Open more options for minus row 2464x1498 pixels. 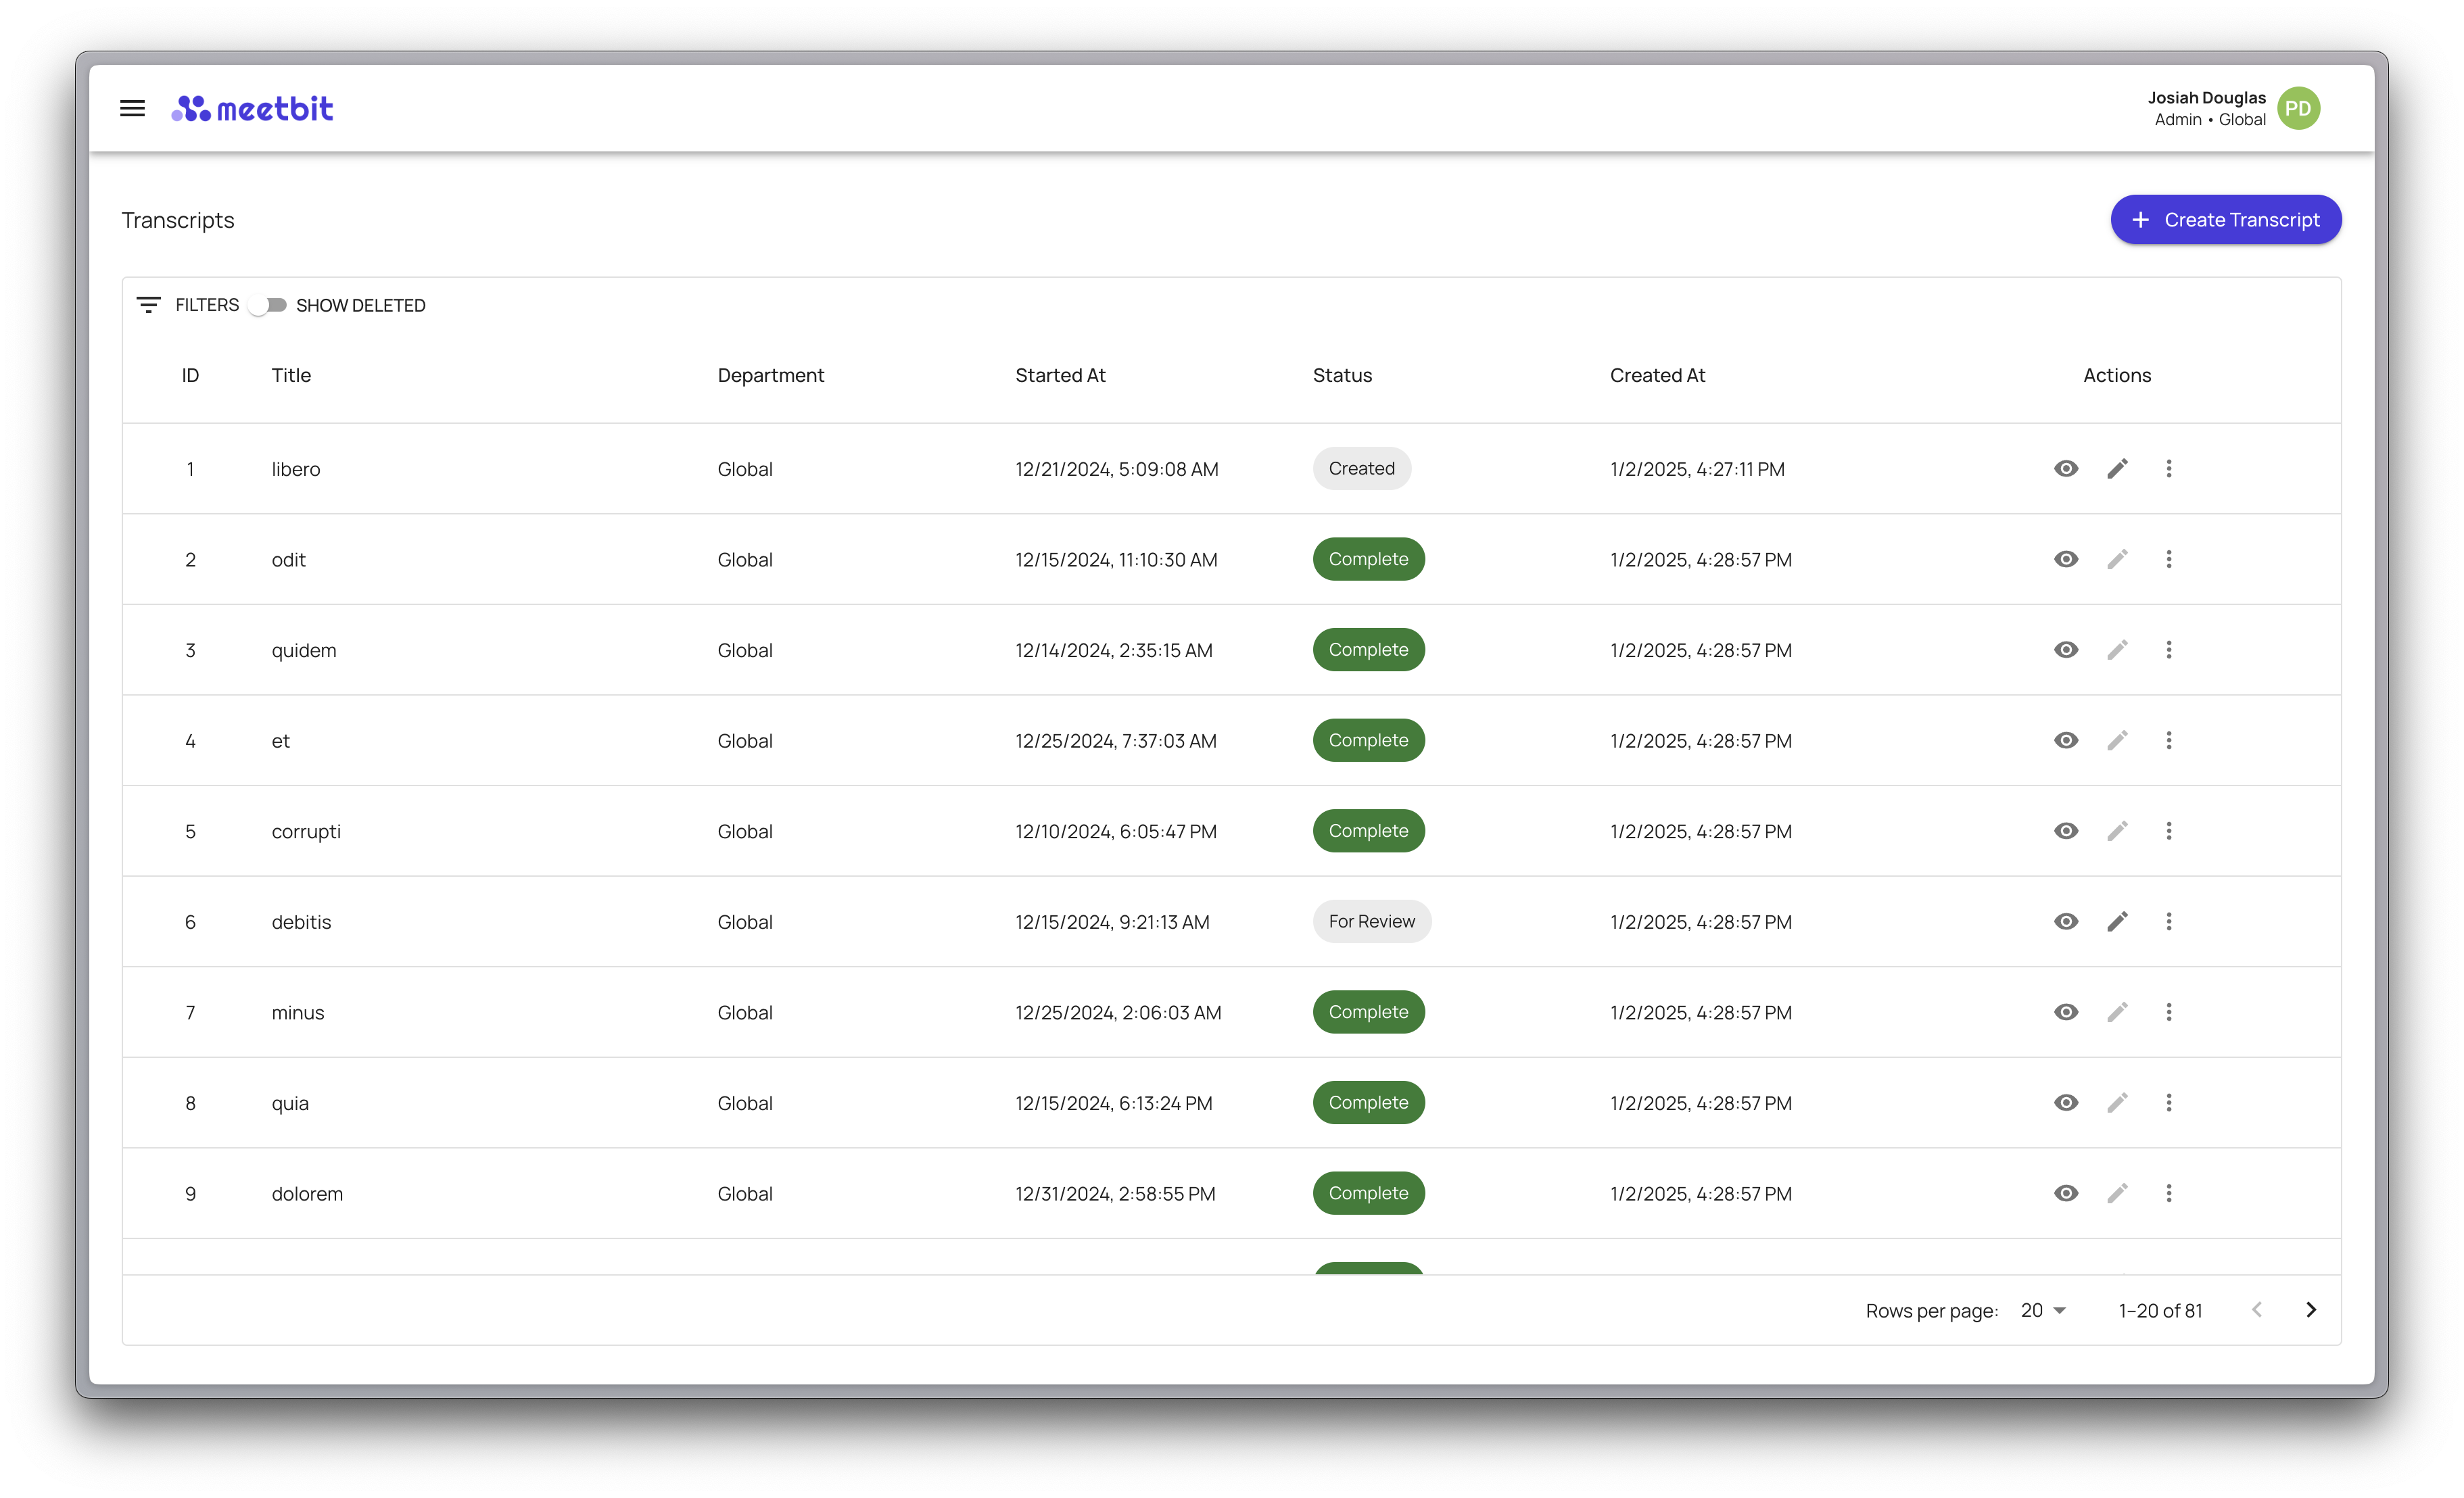click(x=2168, y=1012)
